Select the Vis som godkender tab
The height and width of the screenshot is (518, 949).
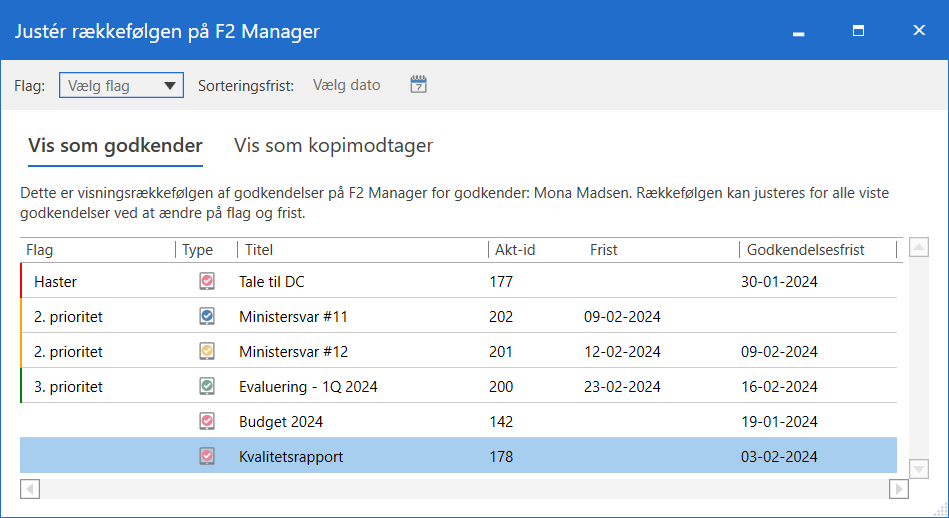click(x=115, y=145)
